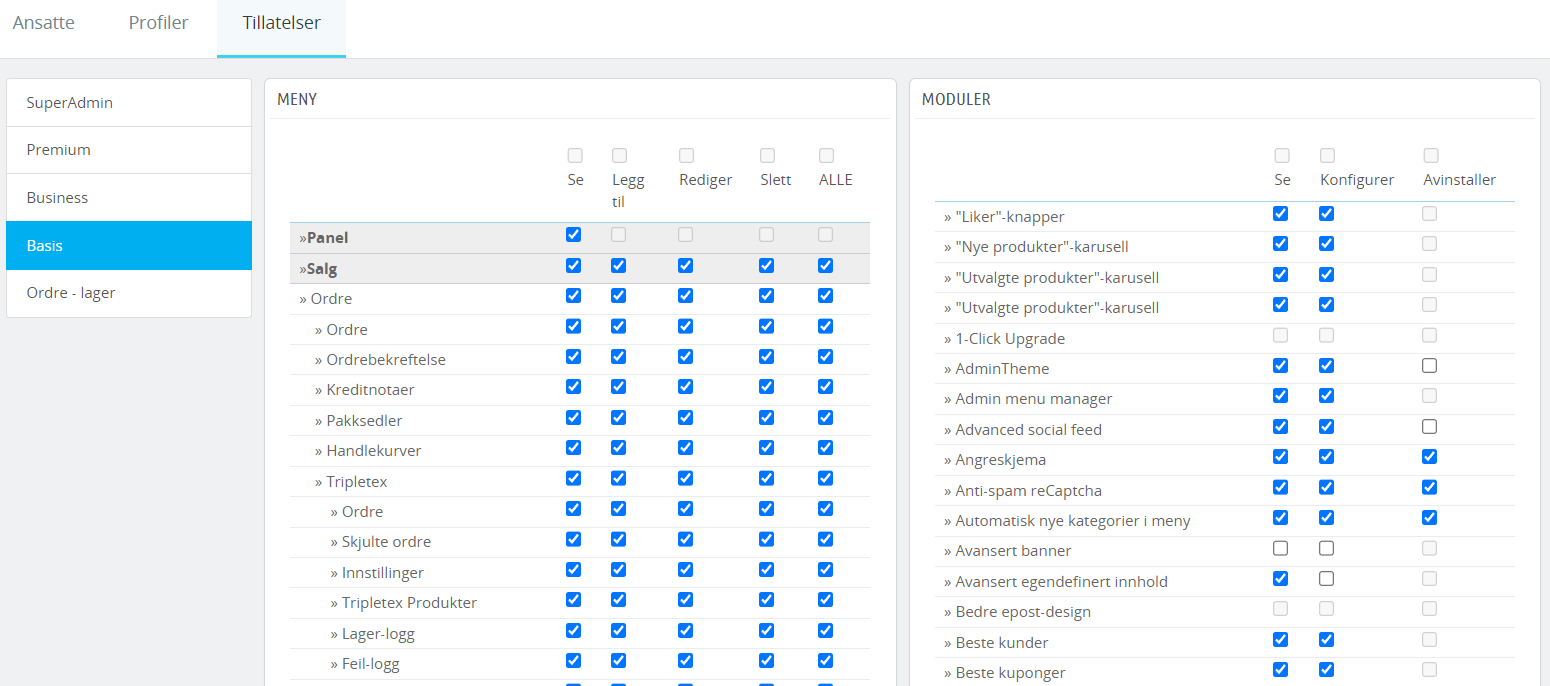Uncheck Avinstaller for Anti-spam reCaptcha
This screenshot has height=686, width=1550.
[x=1430, y=487]
